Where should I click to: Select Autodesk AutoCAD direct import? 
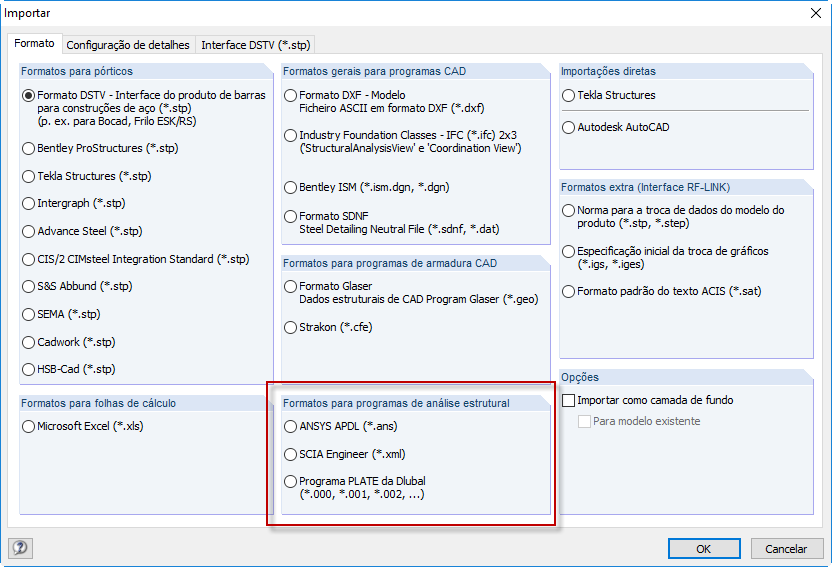point(568,127)
